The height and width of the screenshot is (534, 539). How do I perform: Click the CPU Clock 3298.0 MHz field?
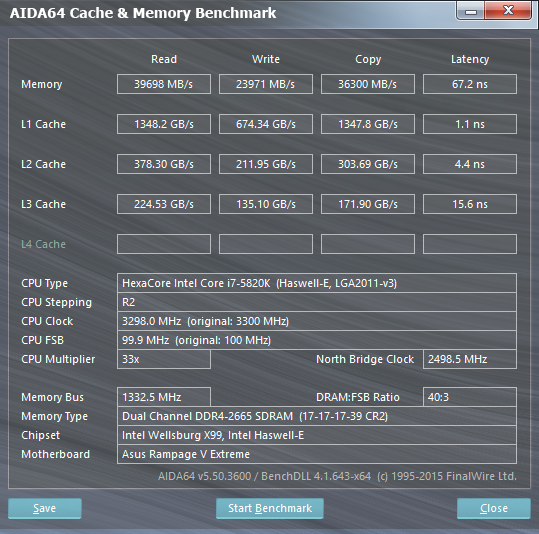[x=317, y=321]
